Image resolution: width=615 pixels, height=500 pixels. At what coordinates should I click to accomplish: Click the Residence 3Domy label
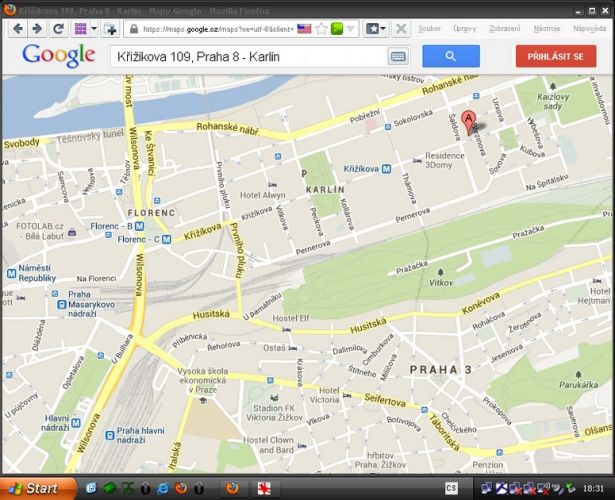[444, 160]
